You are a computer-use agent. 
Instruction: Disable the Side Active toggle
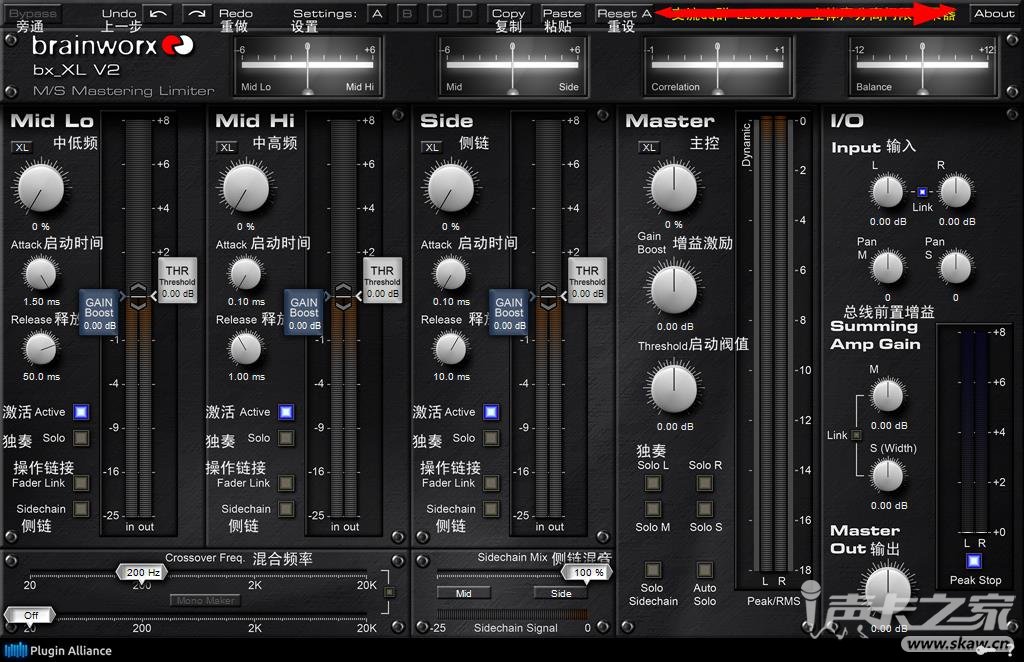(491, 412)
